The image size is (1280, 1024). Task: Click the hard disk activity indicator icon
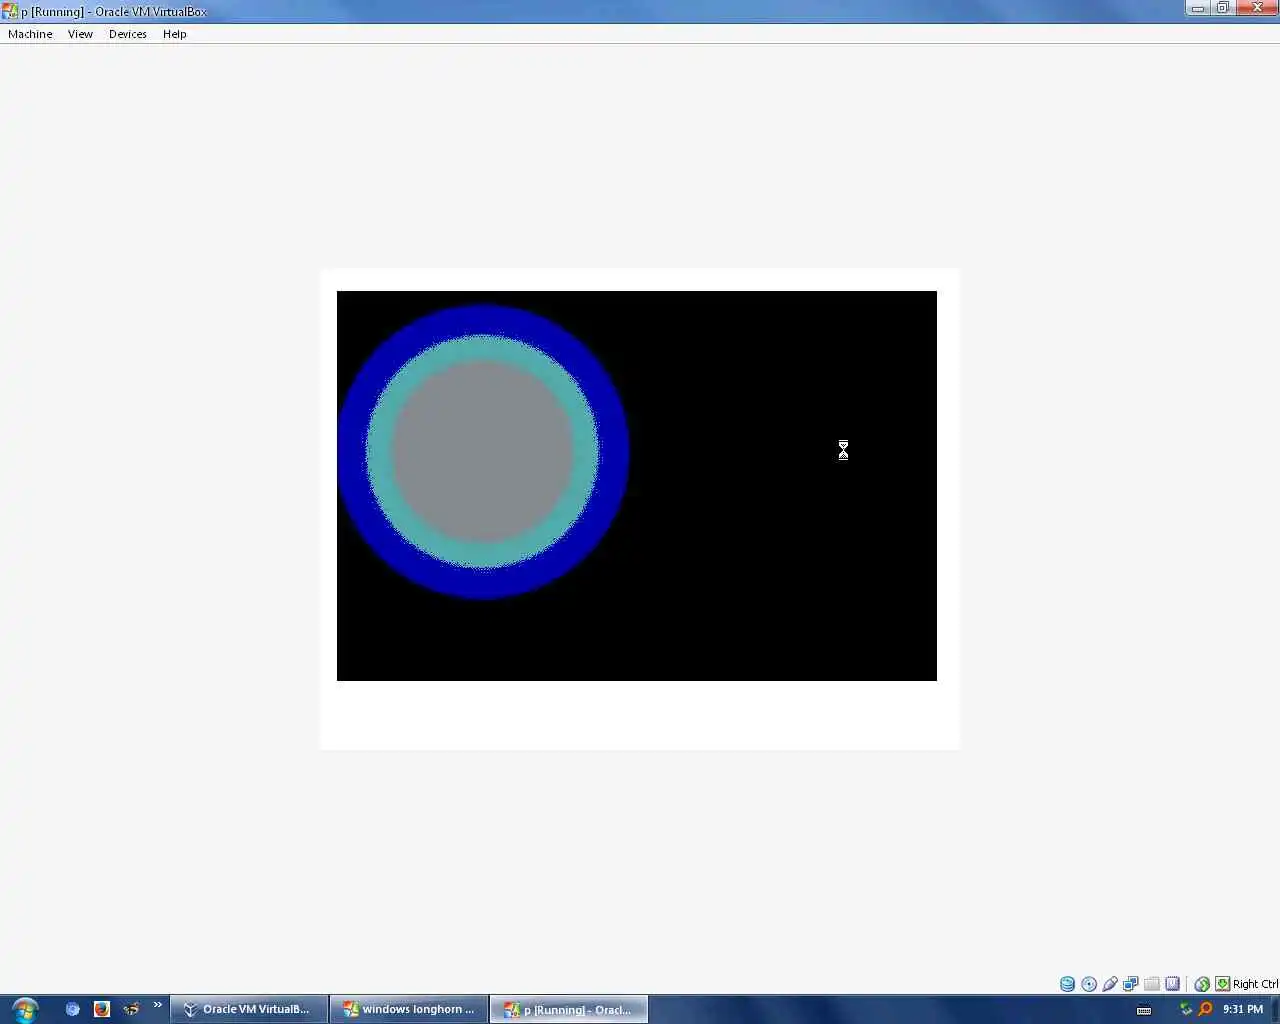[1067, 984]
